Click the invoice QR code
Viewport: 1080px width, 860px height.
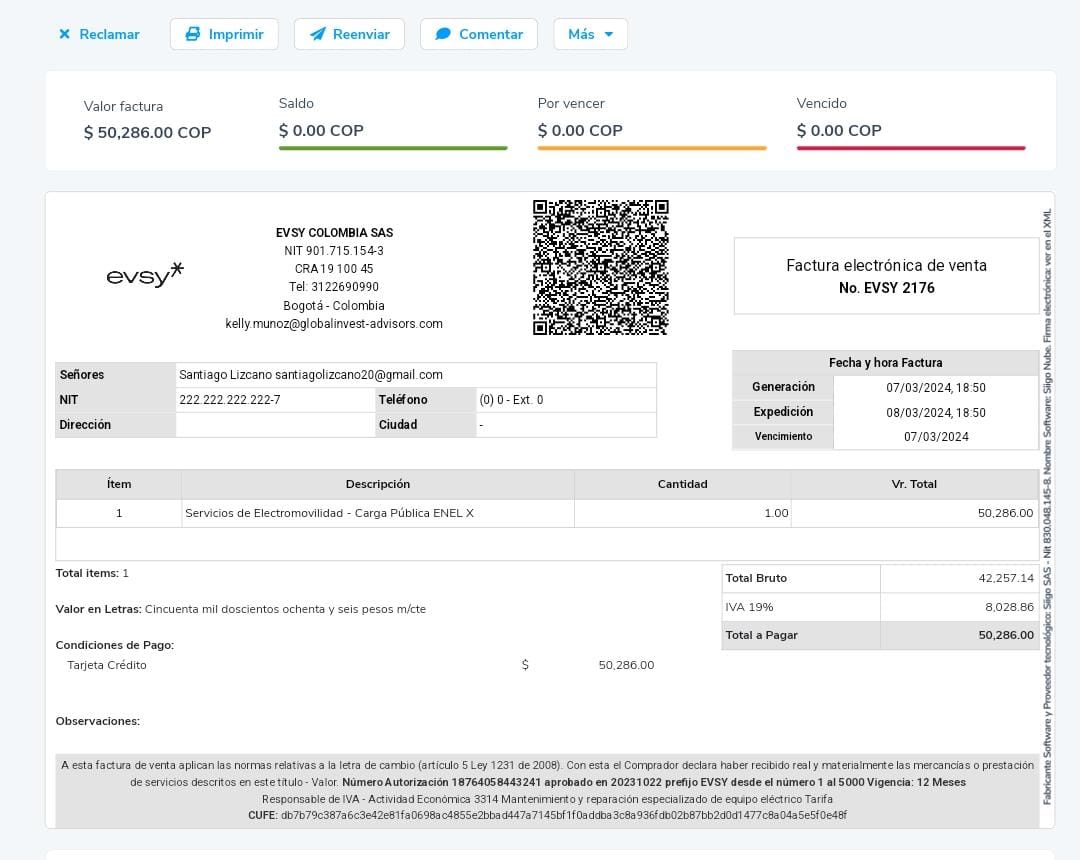pyautogui.click(x=600, y=267)
